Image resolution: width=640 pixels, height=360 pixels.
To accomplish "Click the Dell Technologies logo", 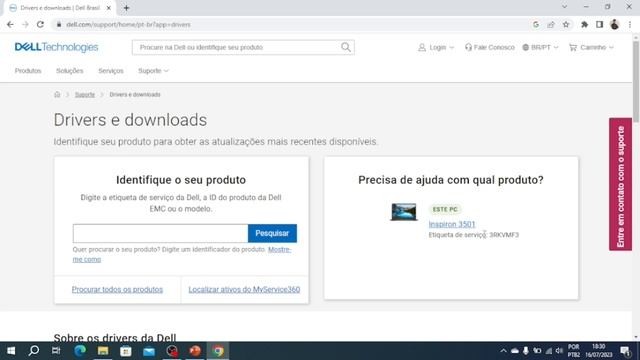I will [x=56, y=47].
